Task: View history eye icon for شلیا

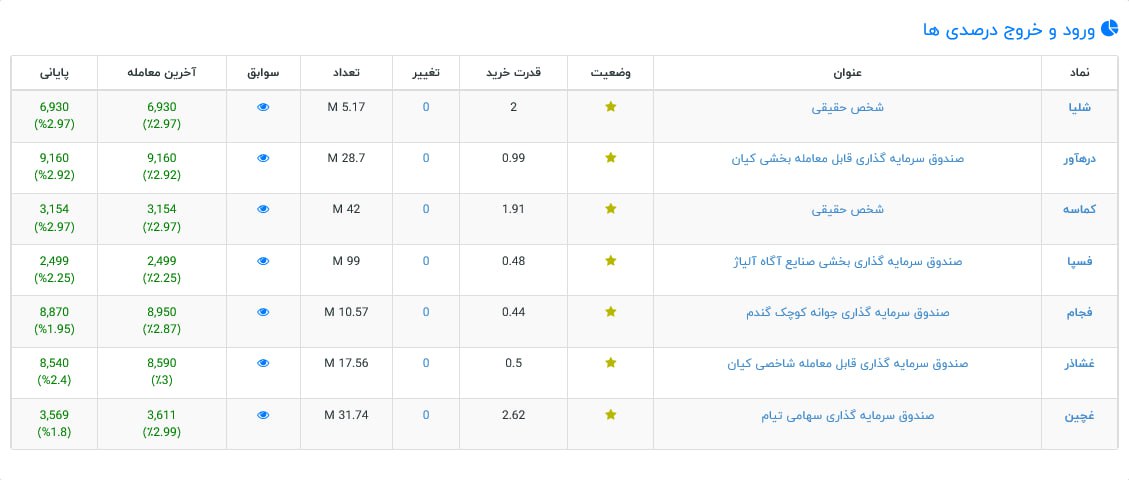Action: point(264,107)
